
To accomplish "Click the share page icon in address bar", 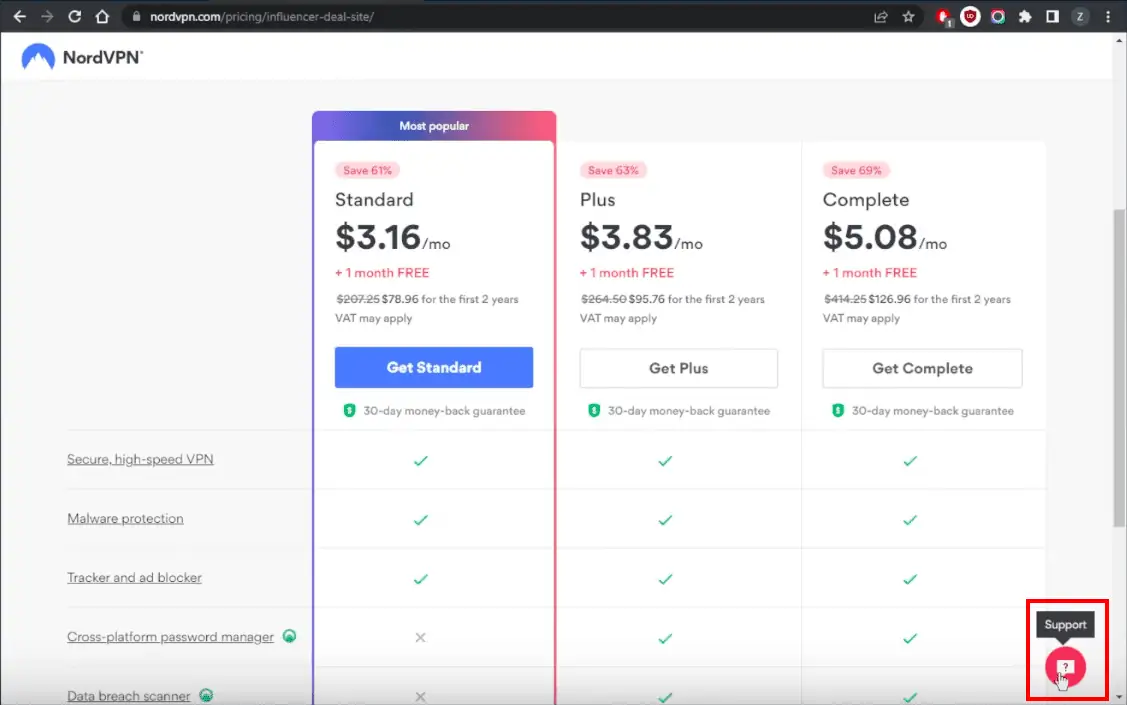I will point(880,17).
